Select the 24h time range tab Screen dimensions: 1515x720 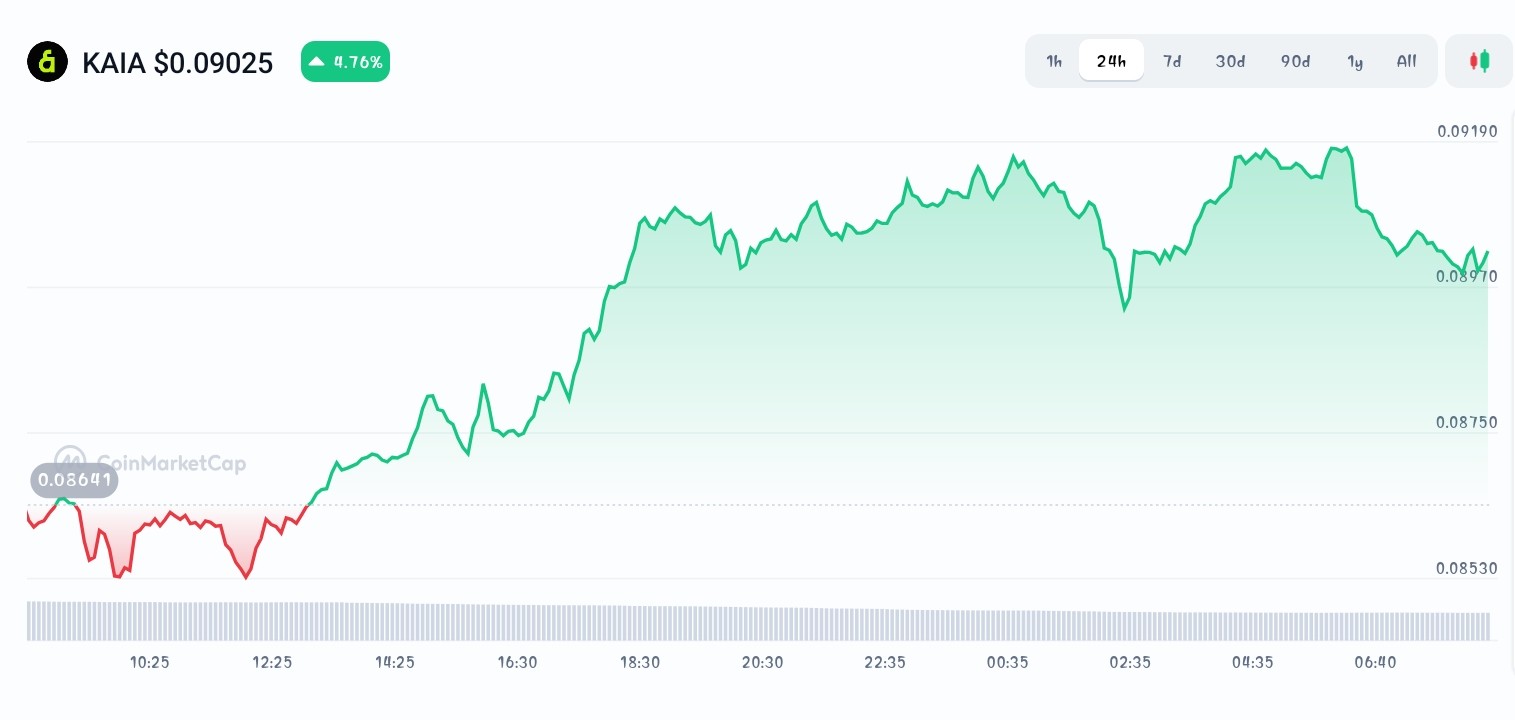tap(1111, 61)
